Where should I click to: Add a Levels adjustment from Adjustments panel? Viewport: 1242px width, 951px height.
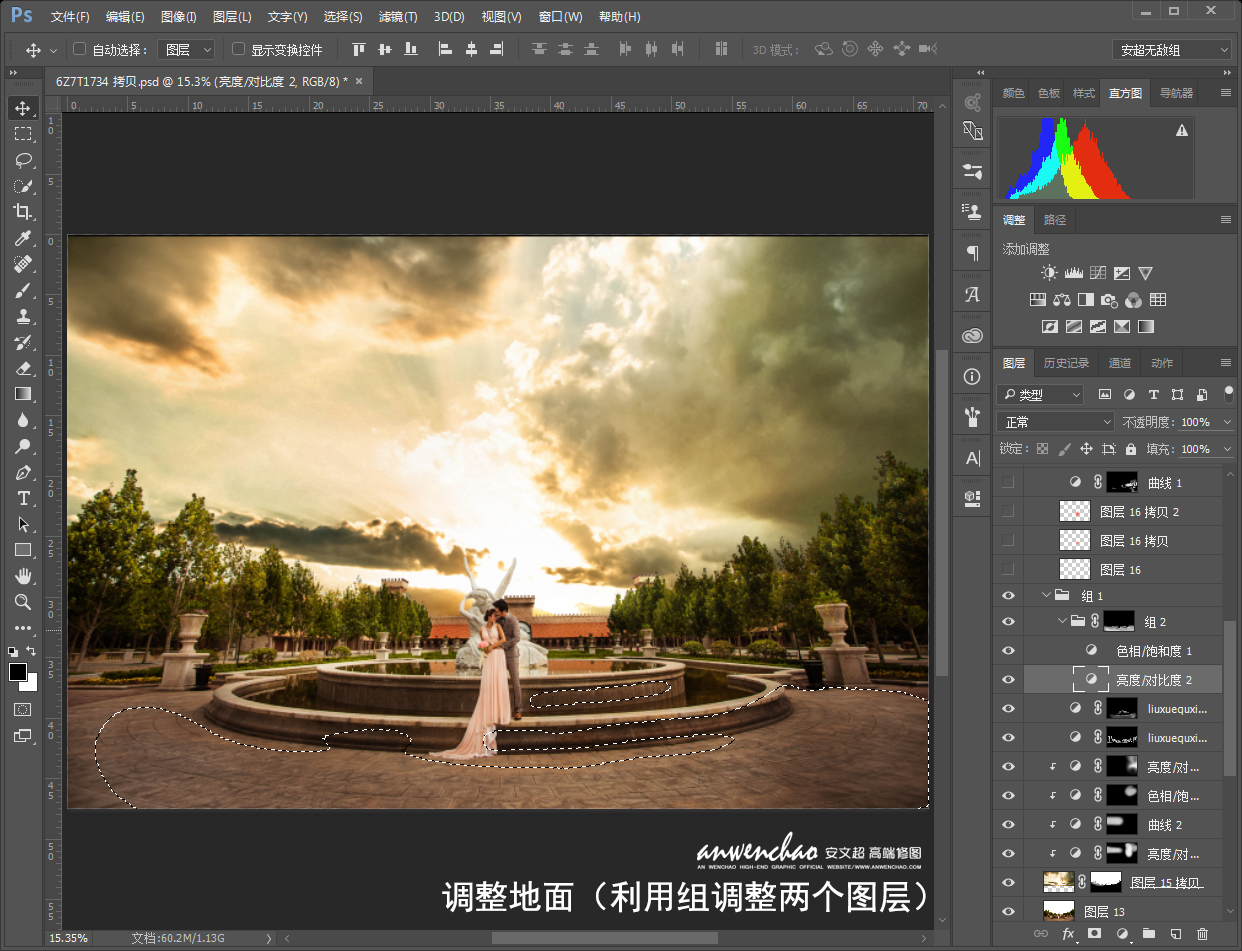tap(1073, 273)
